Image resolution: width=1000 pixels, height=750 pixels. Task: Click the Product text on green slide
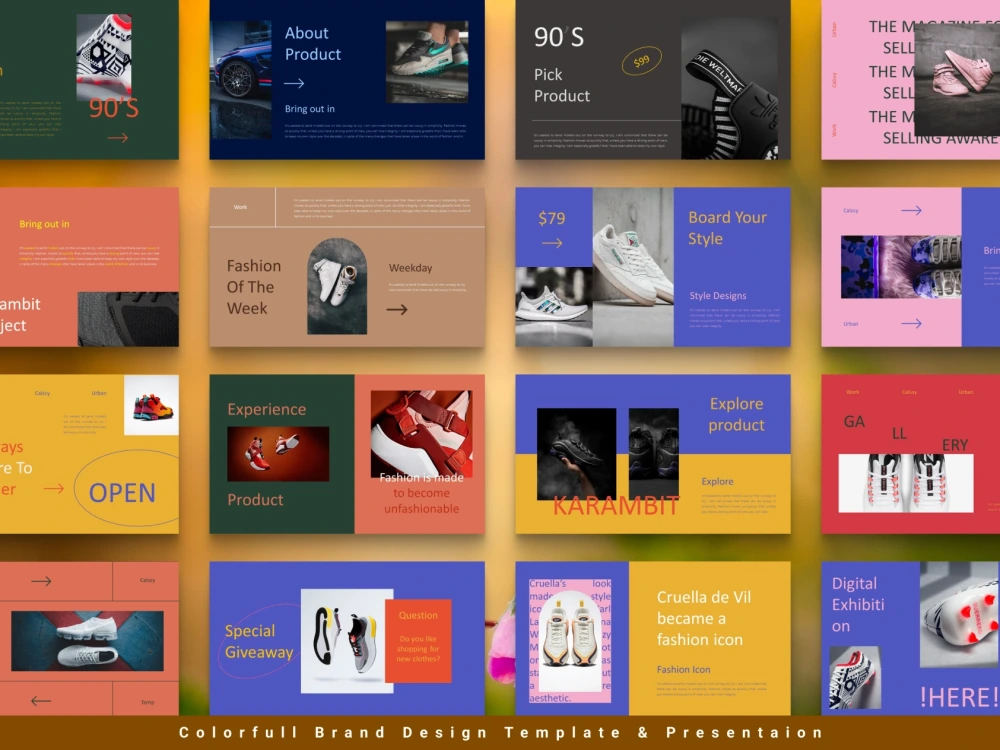pyautogui.click(x=255, y=499)
